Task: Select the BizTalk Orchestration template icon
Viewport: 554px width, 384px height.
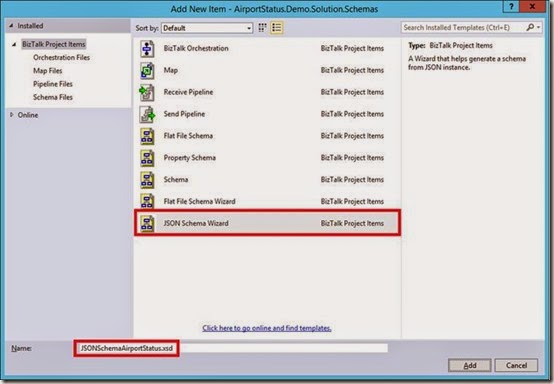Action: click(x=147, y=48)
